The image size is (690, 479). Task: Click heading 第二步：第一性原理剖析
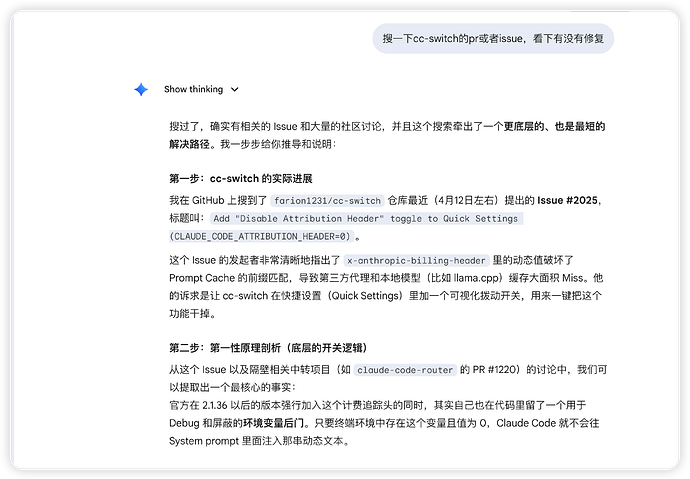click(x=268, y=348)
